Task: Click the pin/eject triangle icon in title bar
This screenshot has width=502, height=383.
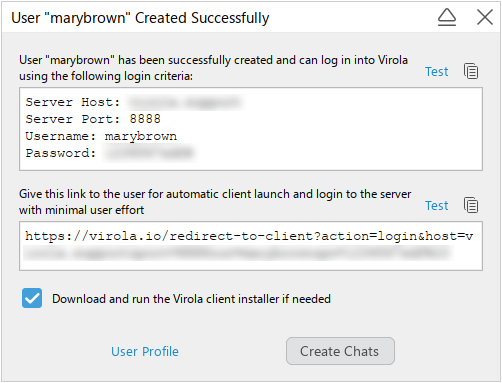Action: 447,17
